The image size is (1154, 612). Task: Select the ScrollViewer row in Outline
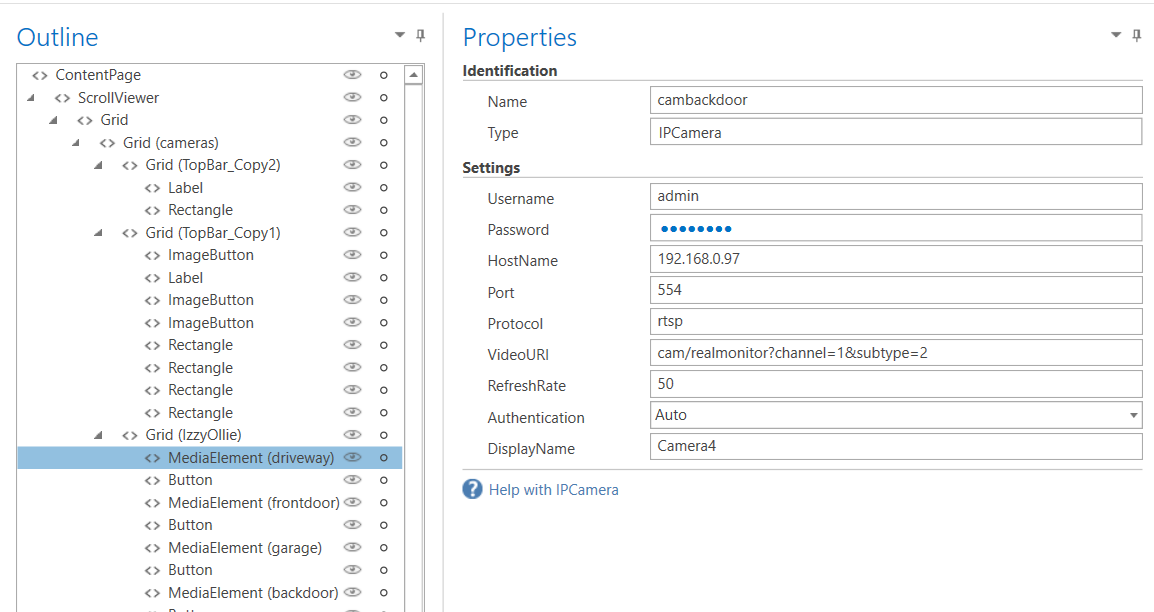[210, 98]
